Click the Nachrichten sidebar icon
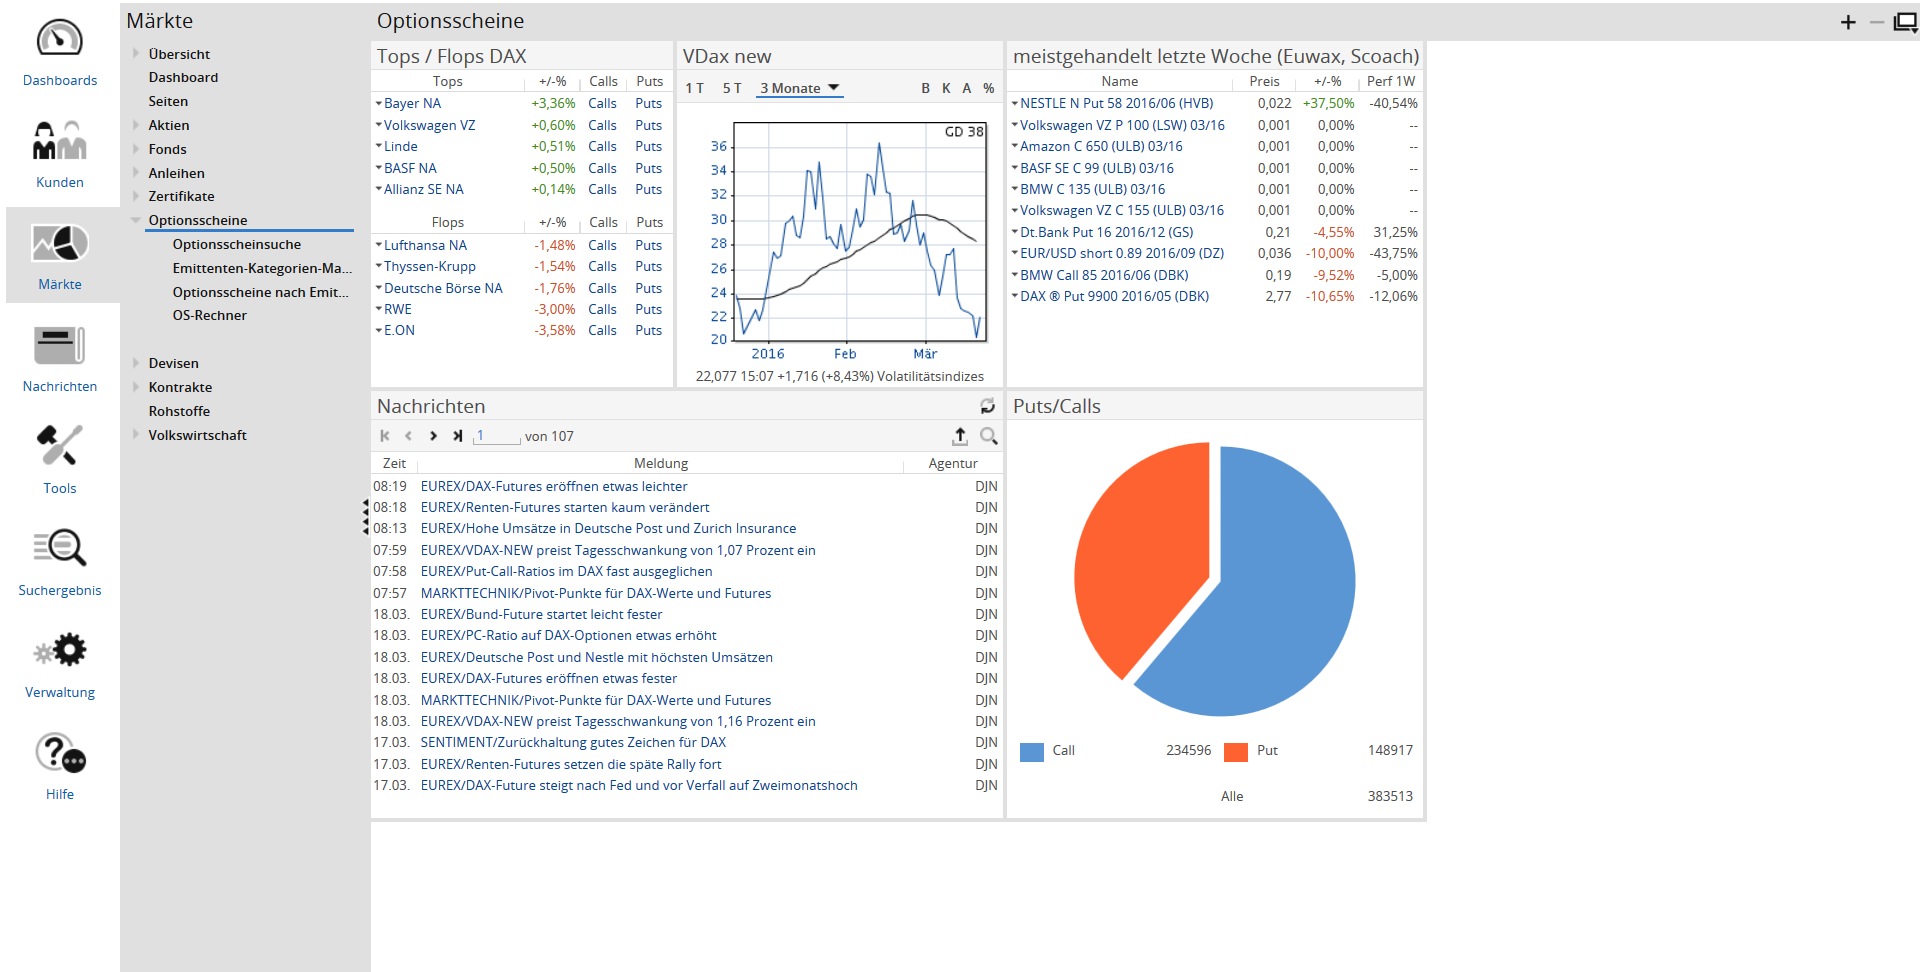The image size is (1920, 972). (60, 346)
